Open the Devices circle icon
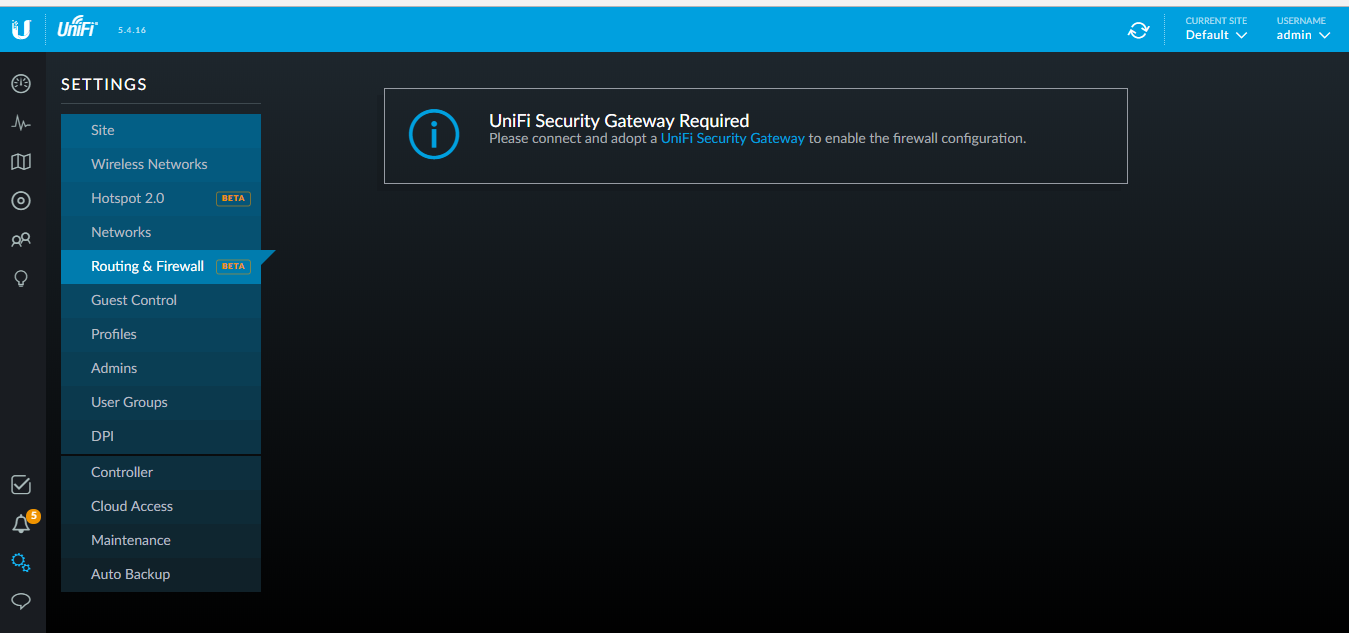This screenshot has width=1349, height=633. click(21, 201)
